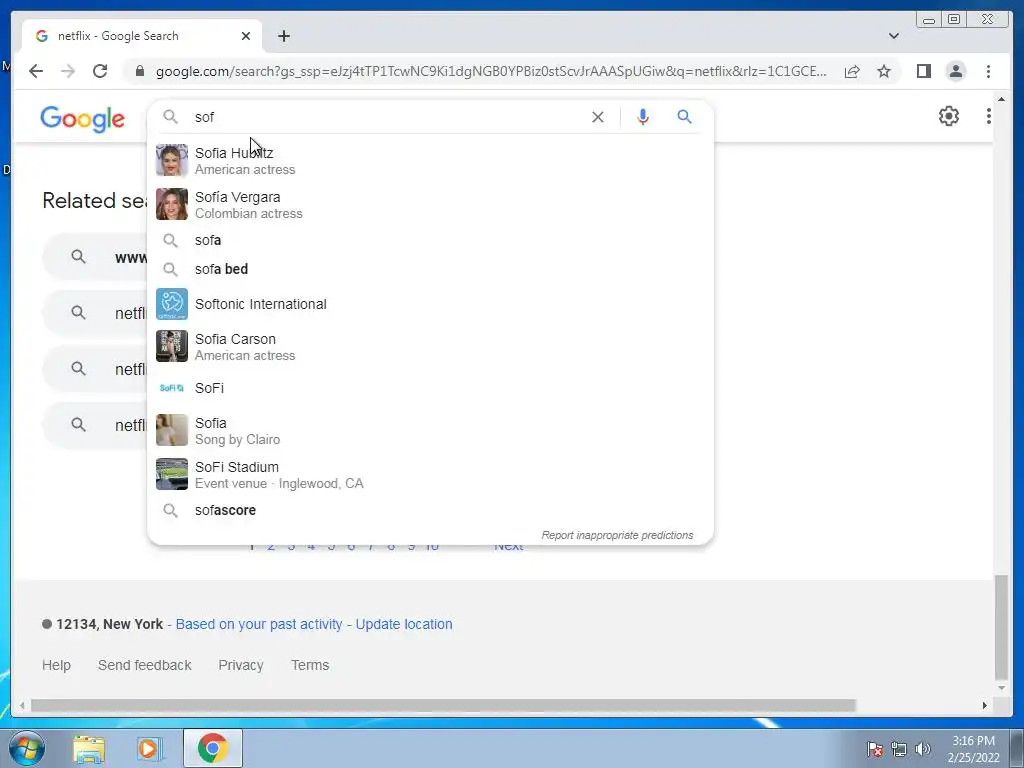Bookmark this page with the star icon
This screenshot has width=1024, height=768.
[884, 71]
